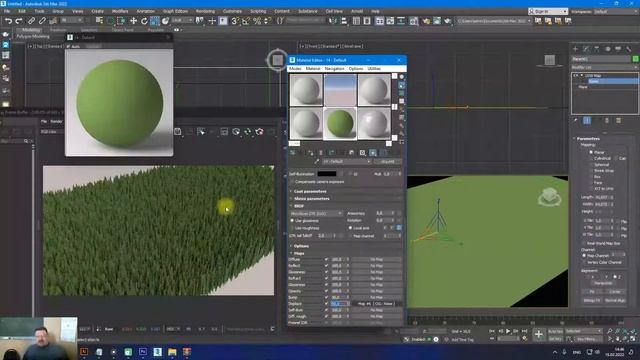Click Get Material icon in Material Editor toolbar
This screenshot has height=360, width=640.
click(x=293, y=153)
